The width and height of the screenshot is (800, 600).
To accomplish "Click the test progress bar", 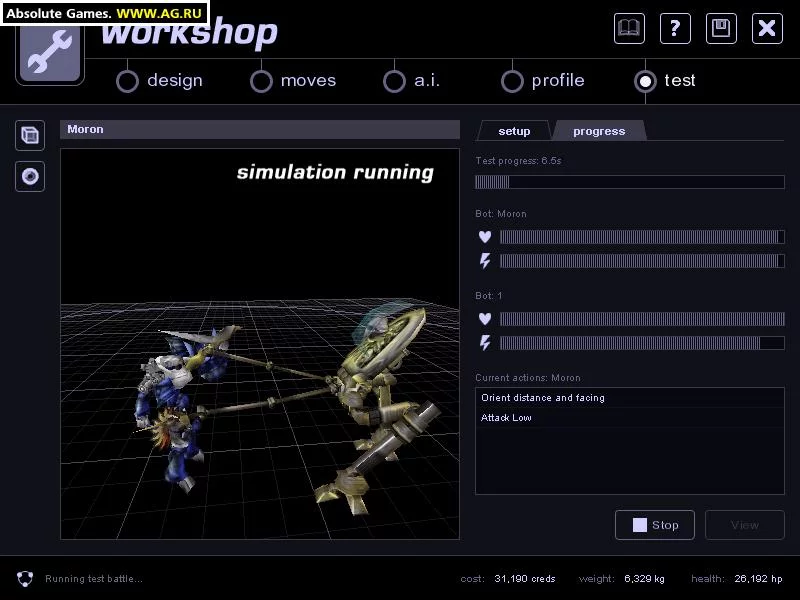I will coord(630,182).
